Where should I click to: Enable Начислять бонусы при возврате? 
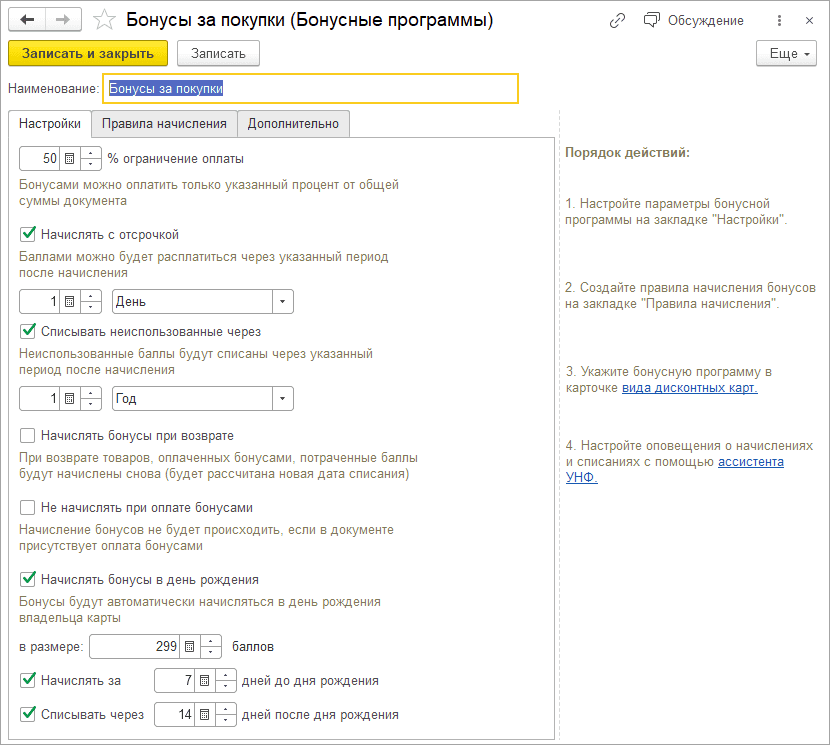[28, 435]
